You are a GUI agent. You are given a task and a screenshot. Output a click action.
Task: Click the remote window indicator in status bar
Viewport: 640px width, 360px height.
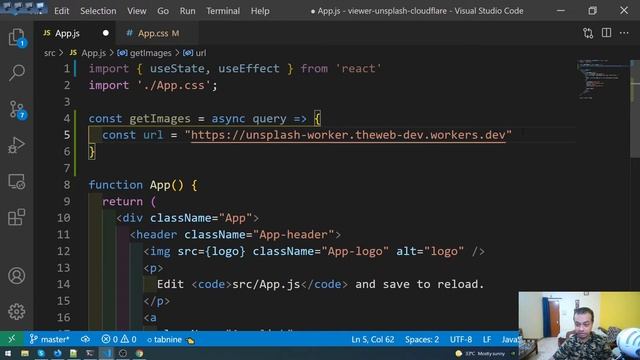pyautogui.click(x=11, y=339)
